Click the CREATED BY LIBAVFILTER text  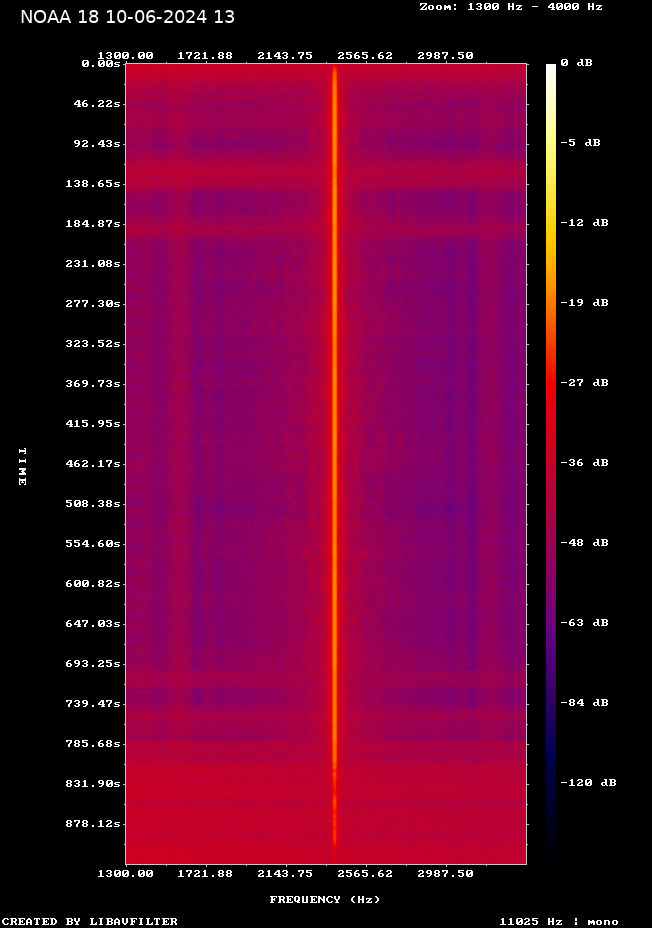point(90,921)
